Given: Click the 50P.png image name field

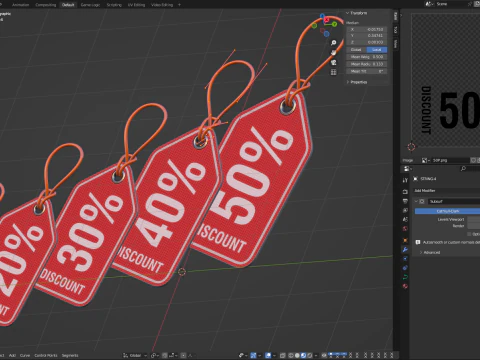Looking at the screenshot, I should pyautogui.click(x=450, y=160).
